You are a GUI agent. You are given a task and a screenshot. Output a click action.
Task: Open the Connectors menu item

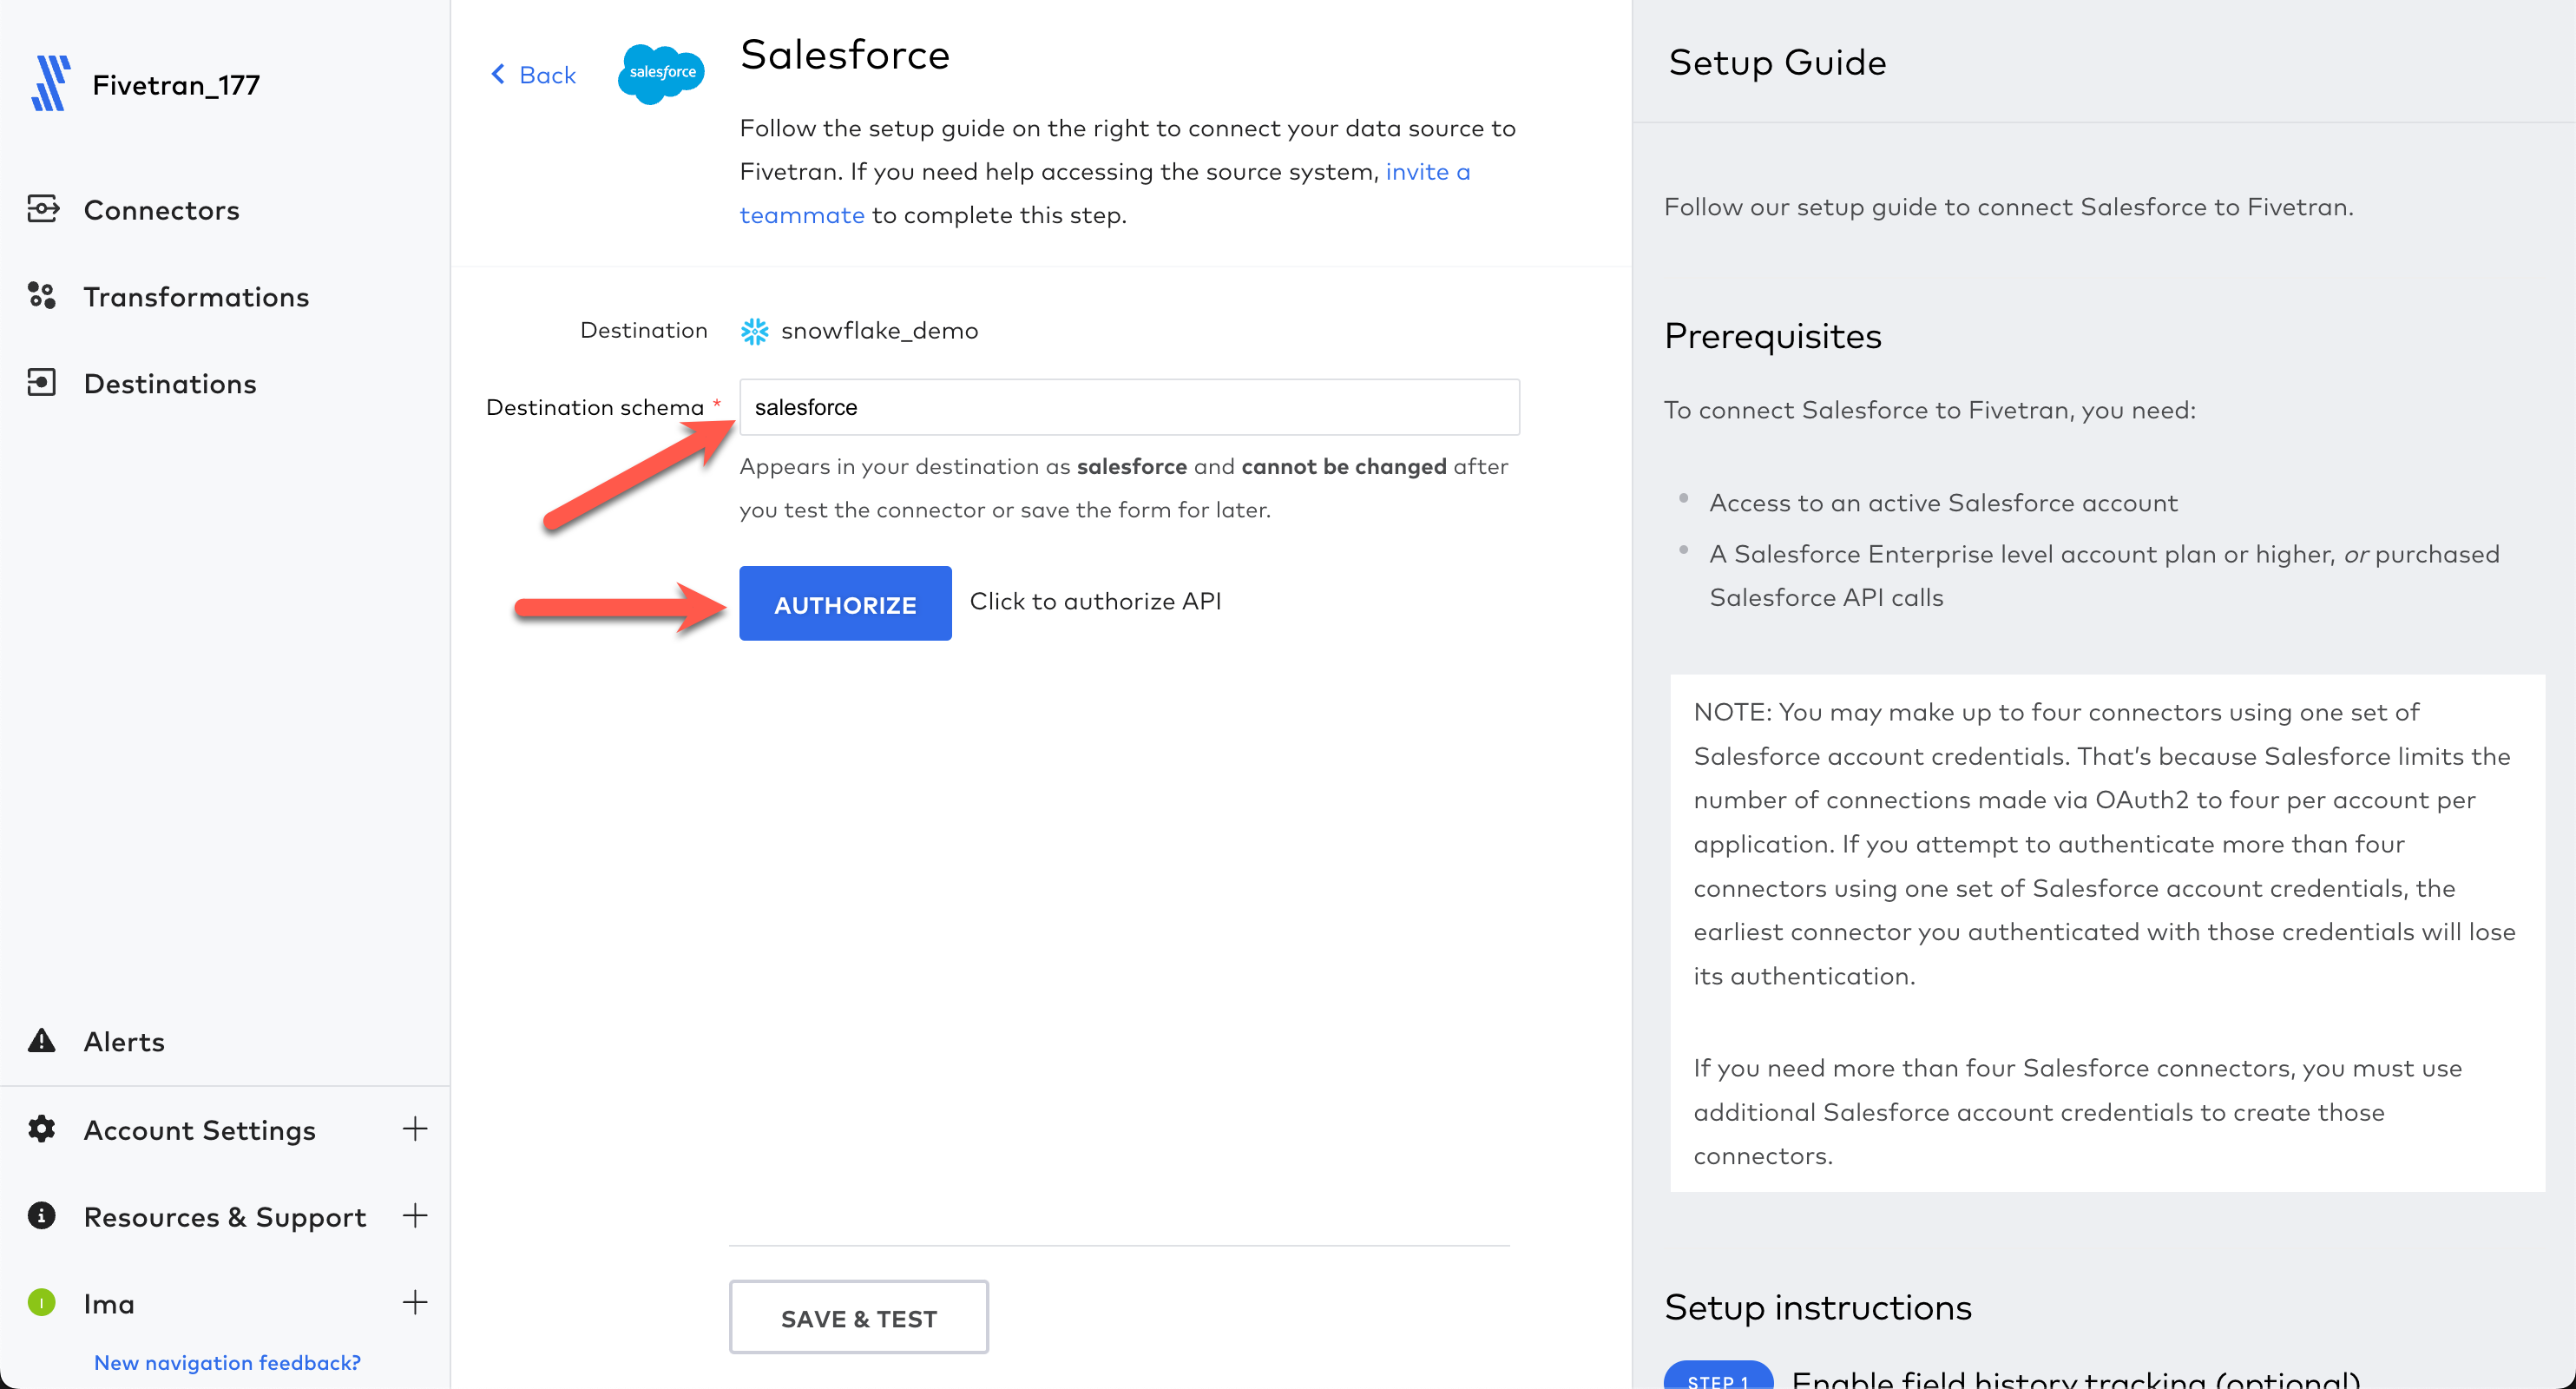[161, 210]
